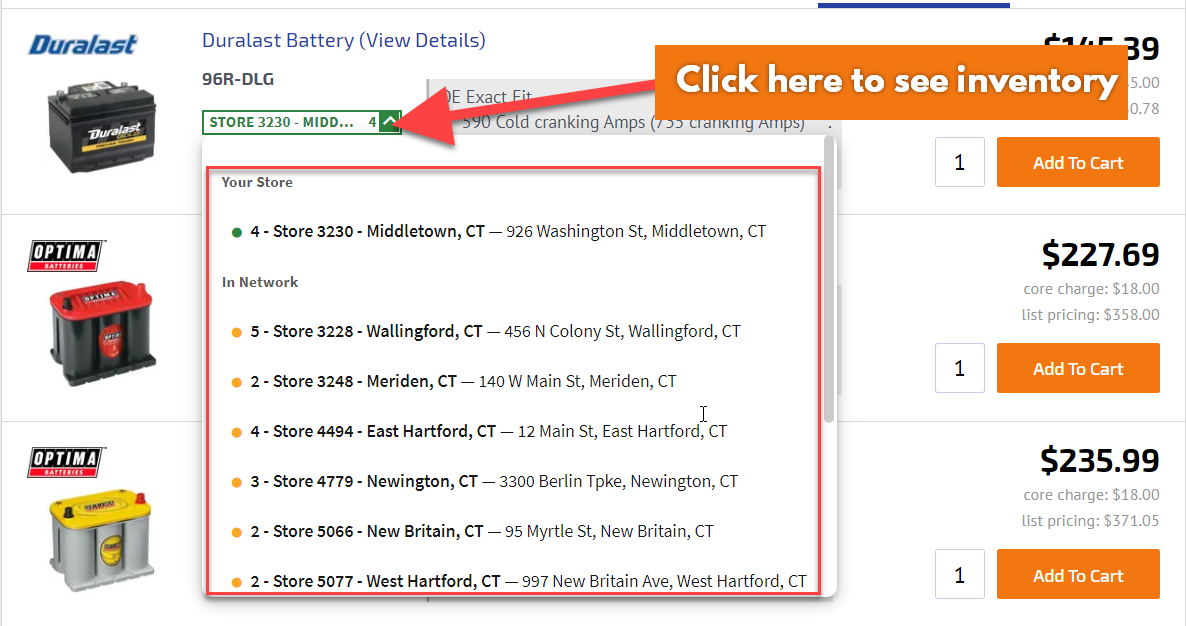Click the $235.99 price
This screenshot has height=626, width=1186.
coord(1100,460)
